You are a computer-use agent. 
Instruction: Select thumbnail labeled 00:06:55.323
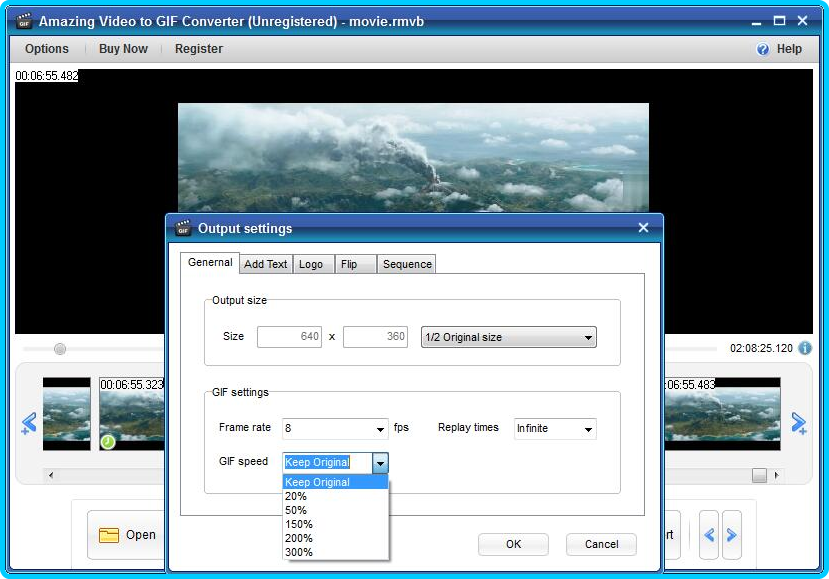click(x=132, y=414)
